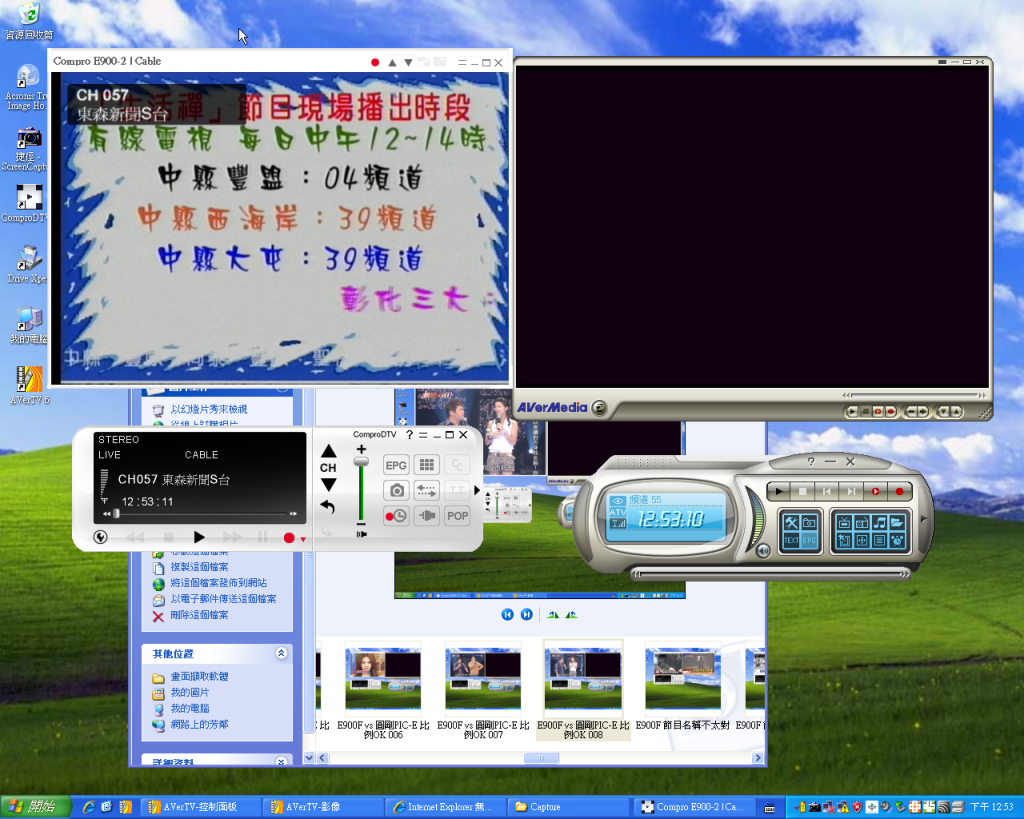The height and width of the screenshot is (819, 1024).
Task: Open the channel grid preview in ComproDTV
Action: tap(426, 465)
